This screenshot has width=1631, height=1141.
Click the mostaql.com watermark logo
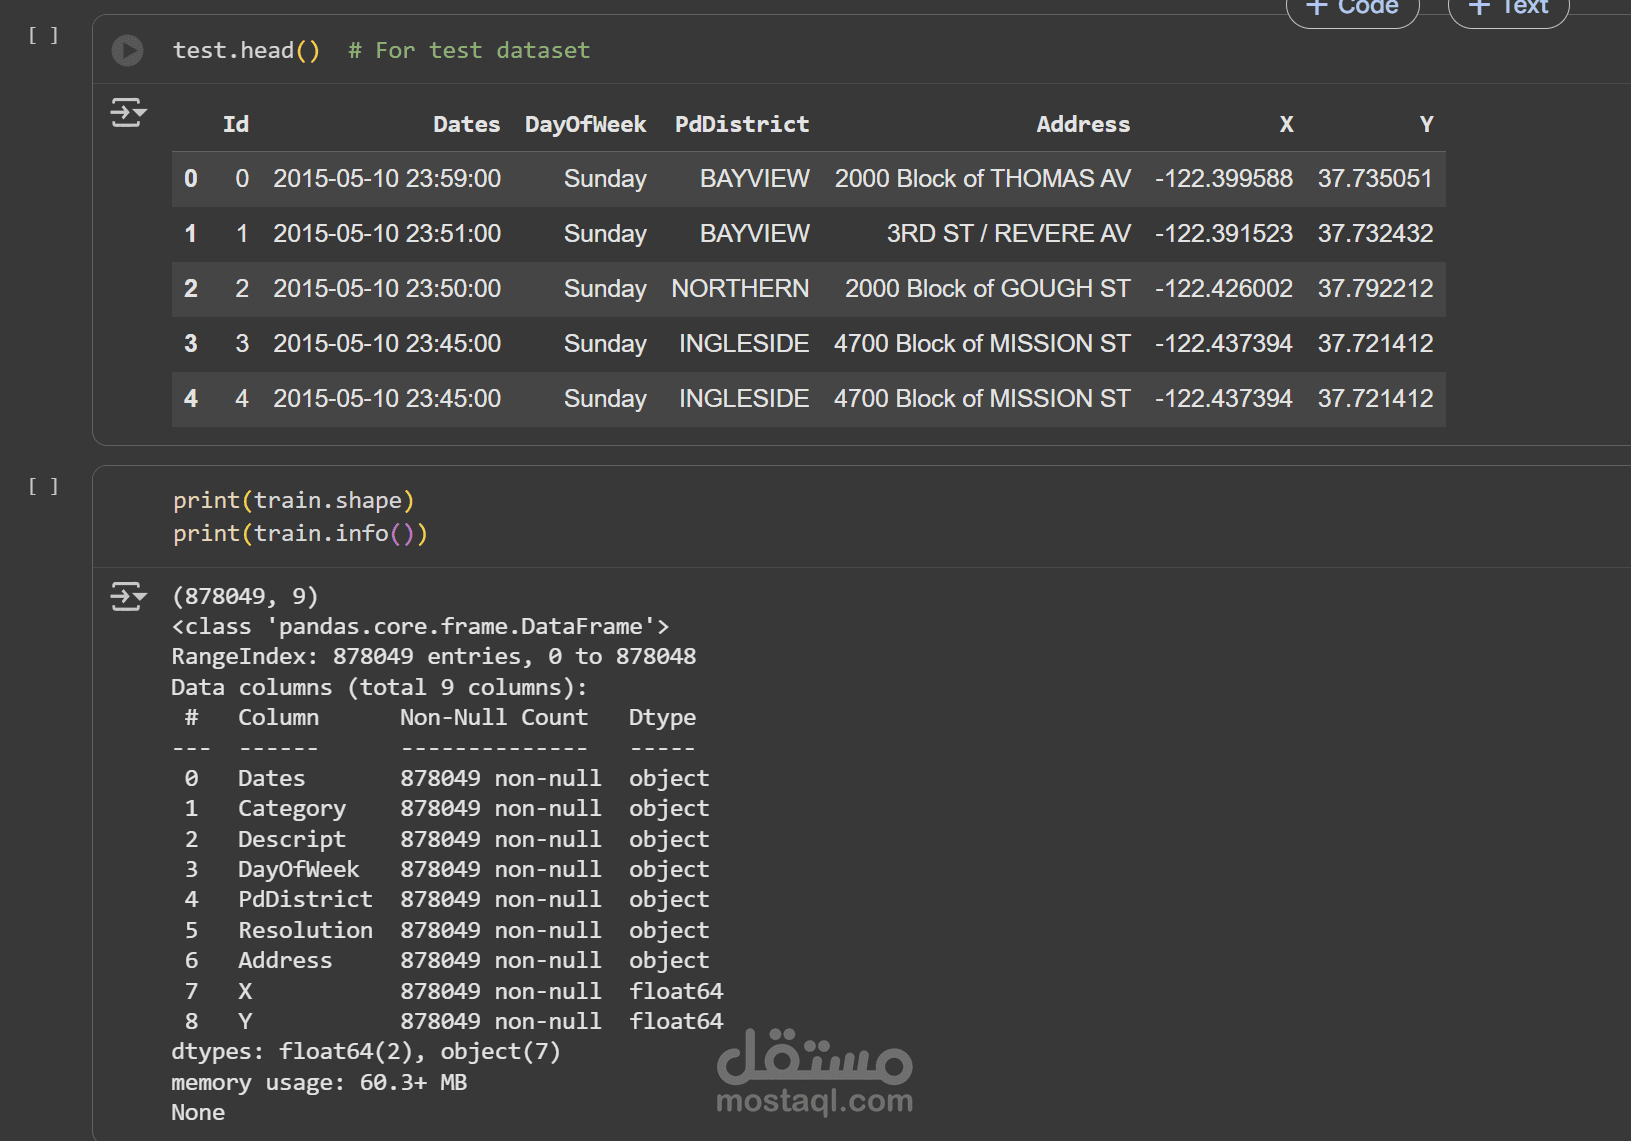click(x=814, y=1072)
